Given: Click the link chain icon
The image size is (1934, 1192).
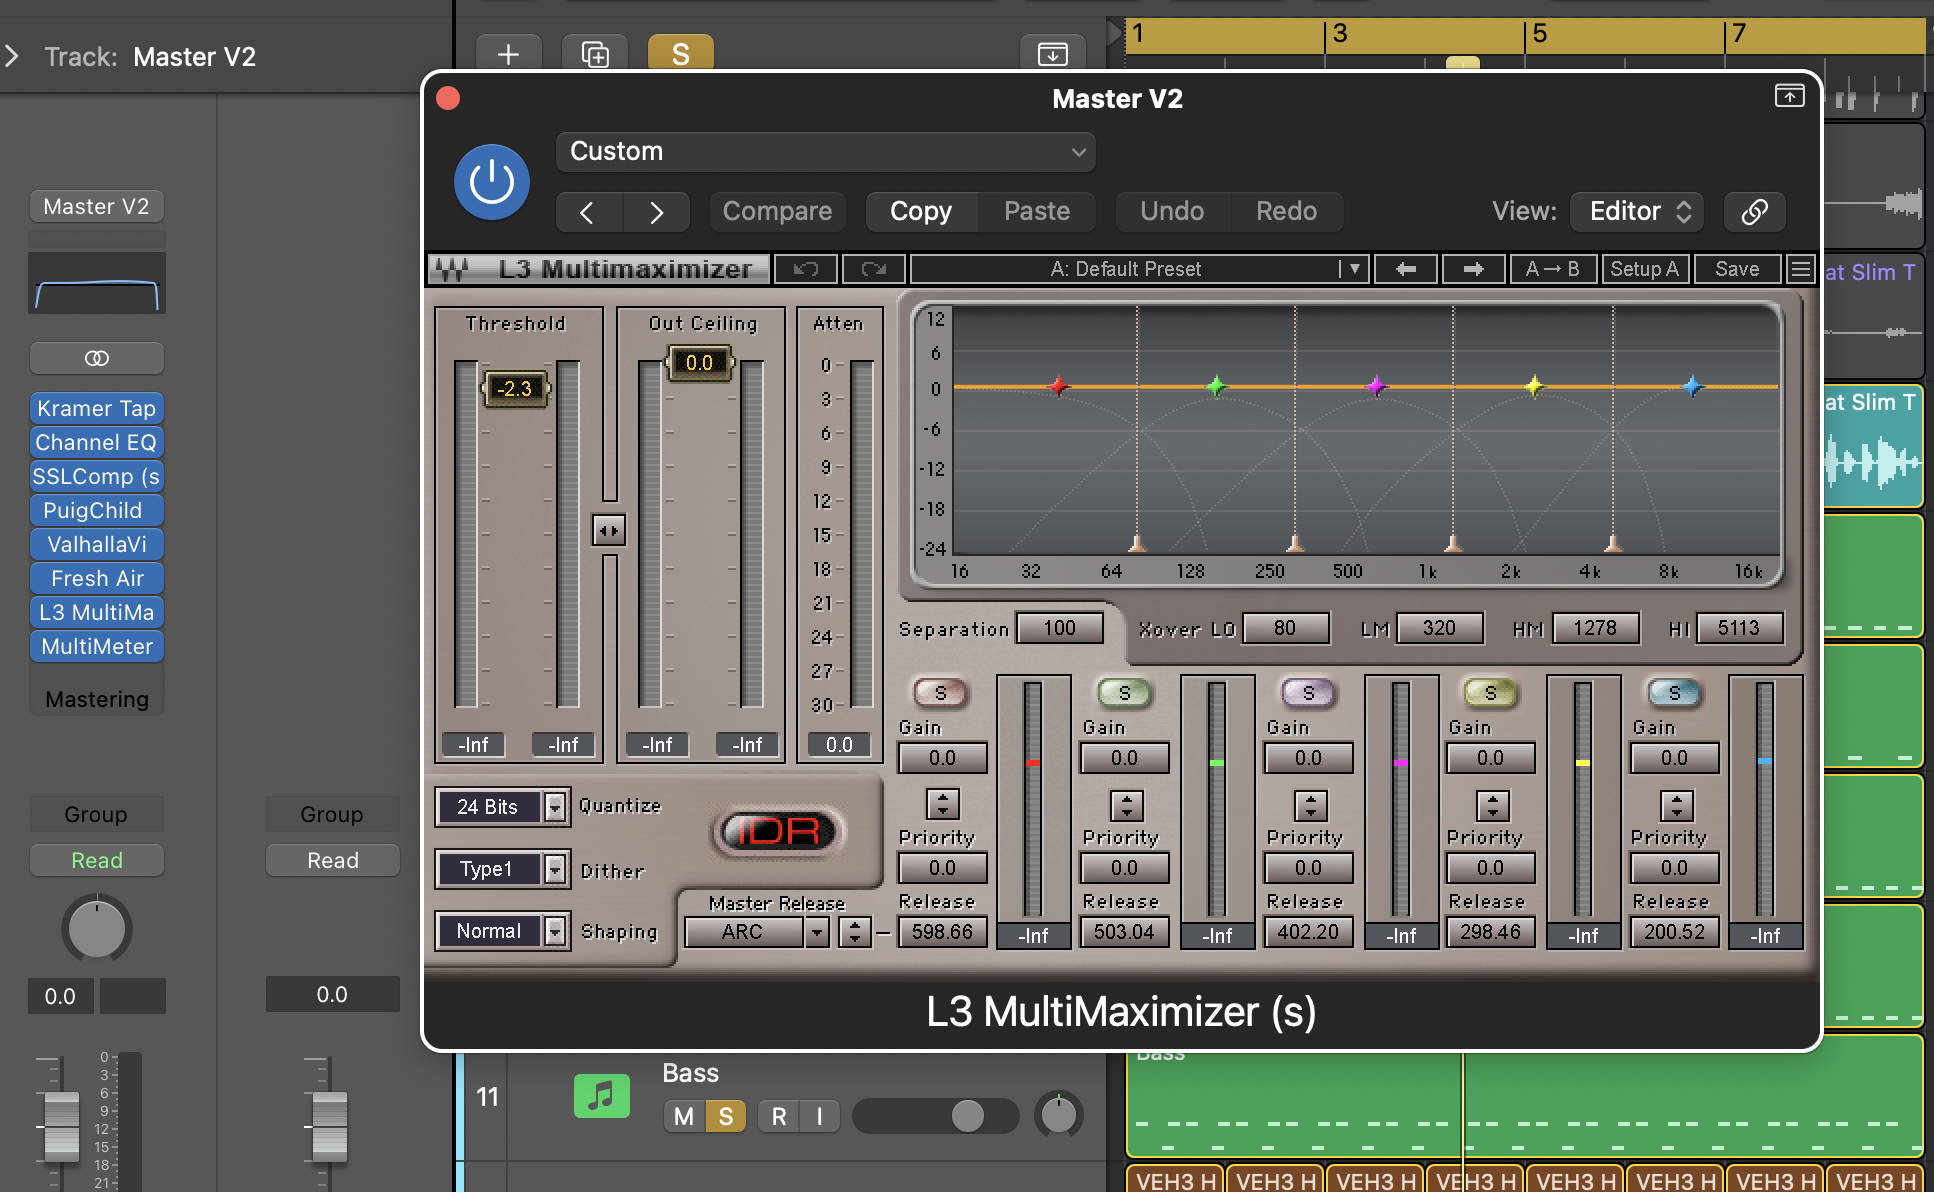Looking at the screenshot, I should (1755, 212).
